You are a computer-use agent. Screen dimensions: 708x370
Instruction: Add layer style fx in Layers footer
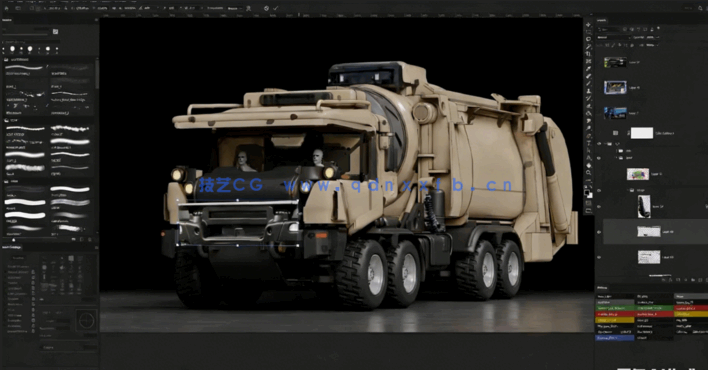[x=671, y=280]
